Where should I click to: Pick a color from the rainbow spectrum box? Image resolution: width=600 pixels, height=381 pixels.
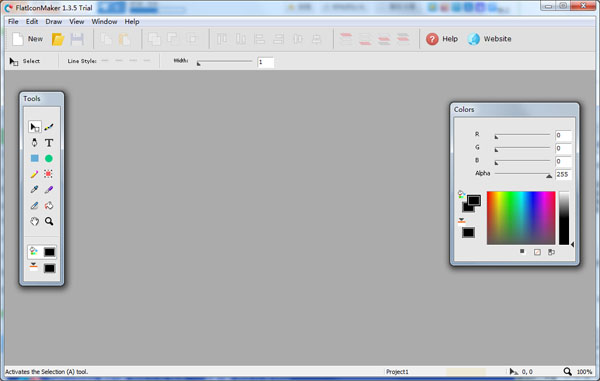(521, 218)
